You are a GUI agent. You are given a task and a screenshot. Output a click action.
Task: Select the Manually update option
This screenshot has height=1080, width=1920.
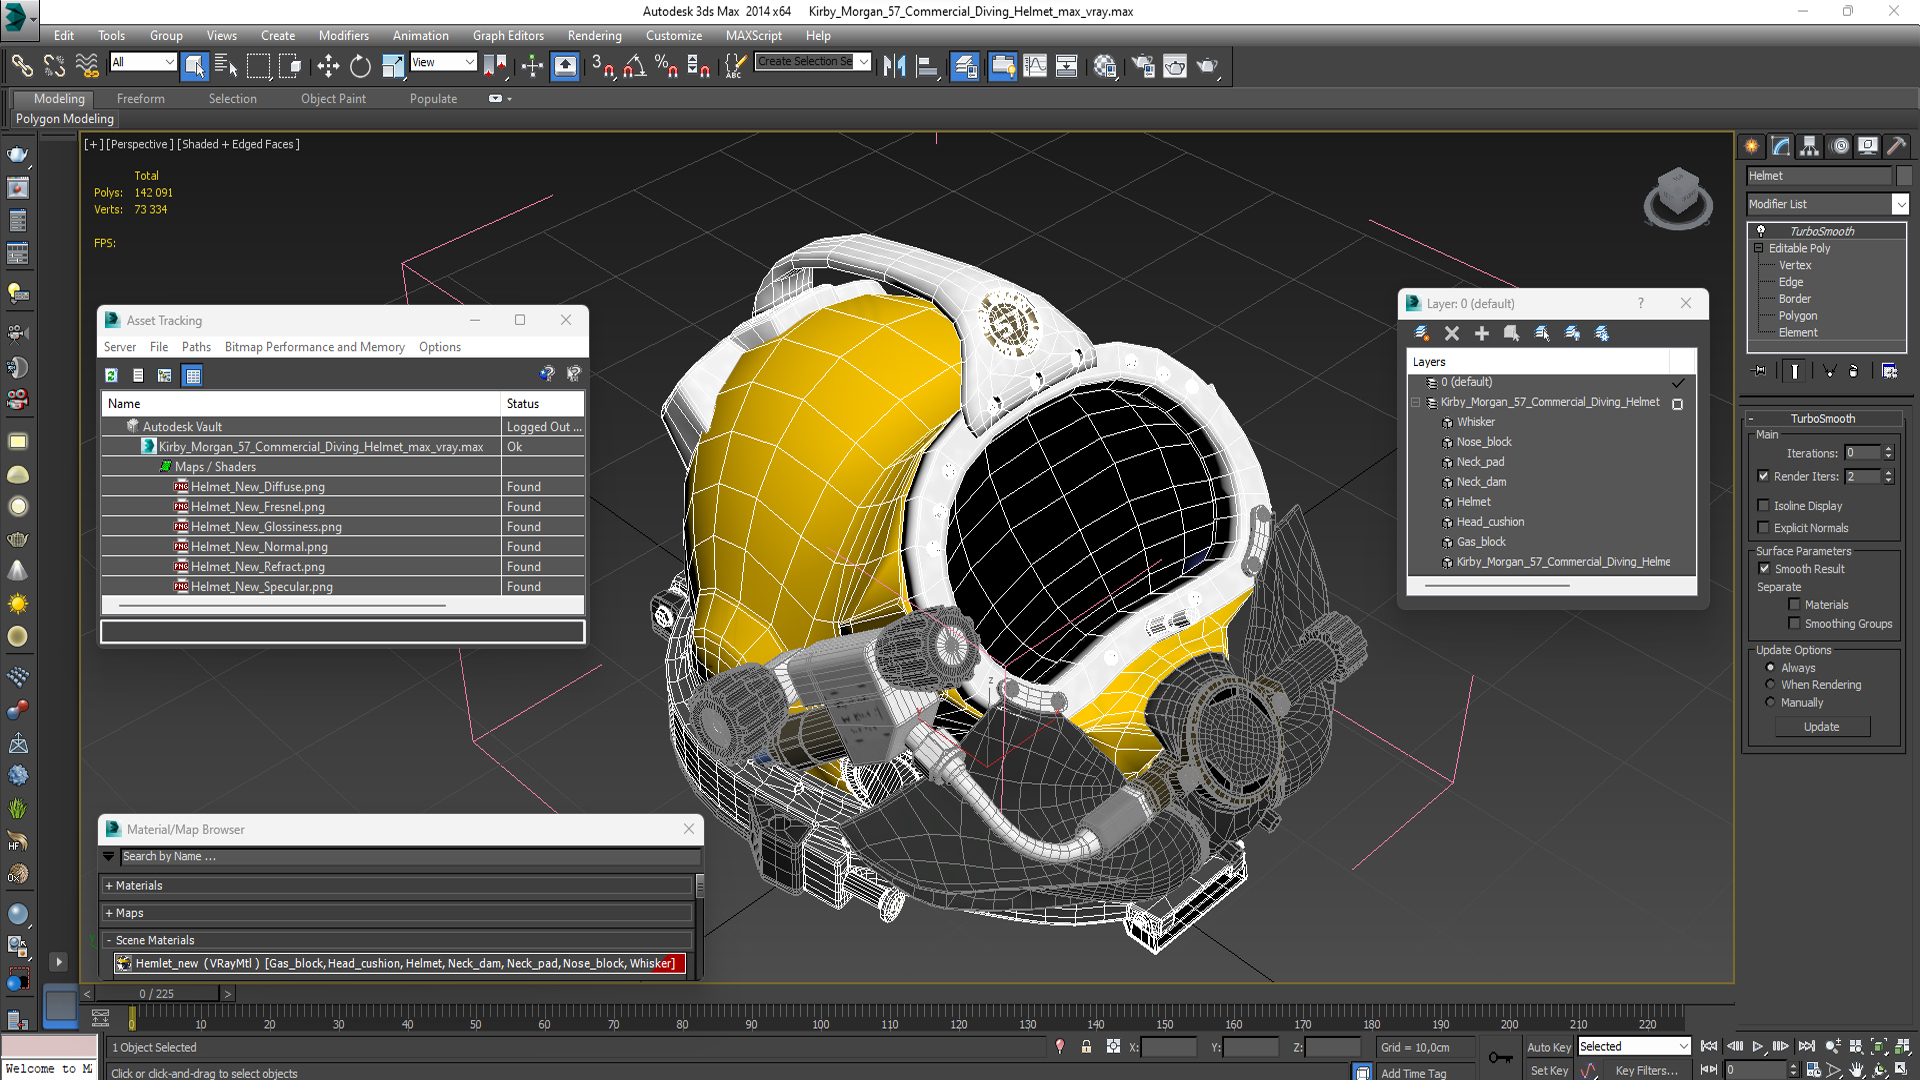pos(1771,702)
